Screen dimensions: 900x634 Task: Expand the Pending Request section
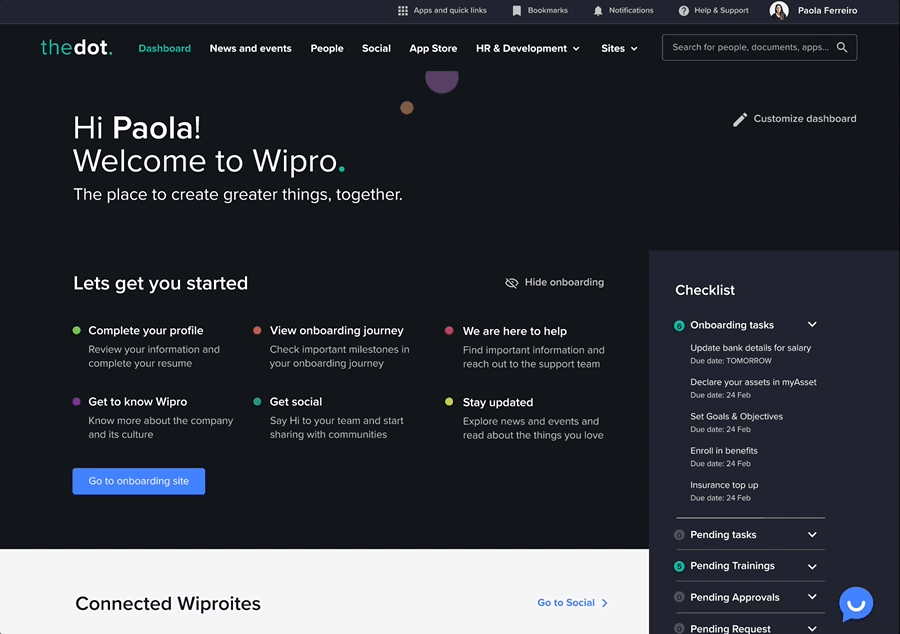[x=812, y=629]
